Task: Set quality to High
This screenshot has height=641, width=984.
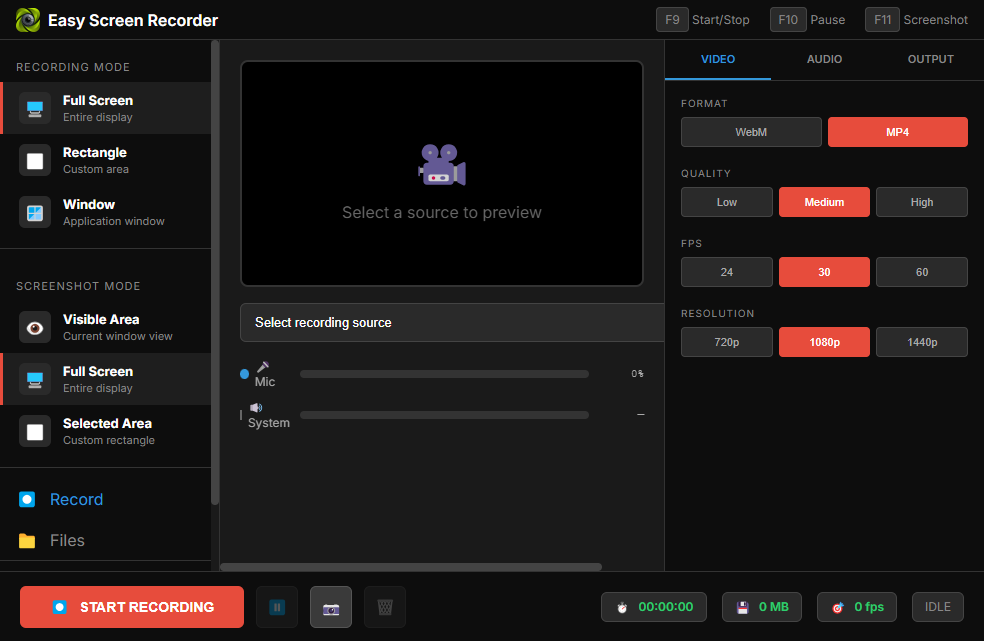Action: coord(922,202)
